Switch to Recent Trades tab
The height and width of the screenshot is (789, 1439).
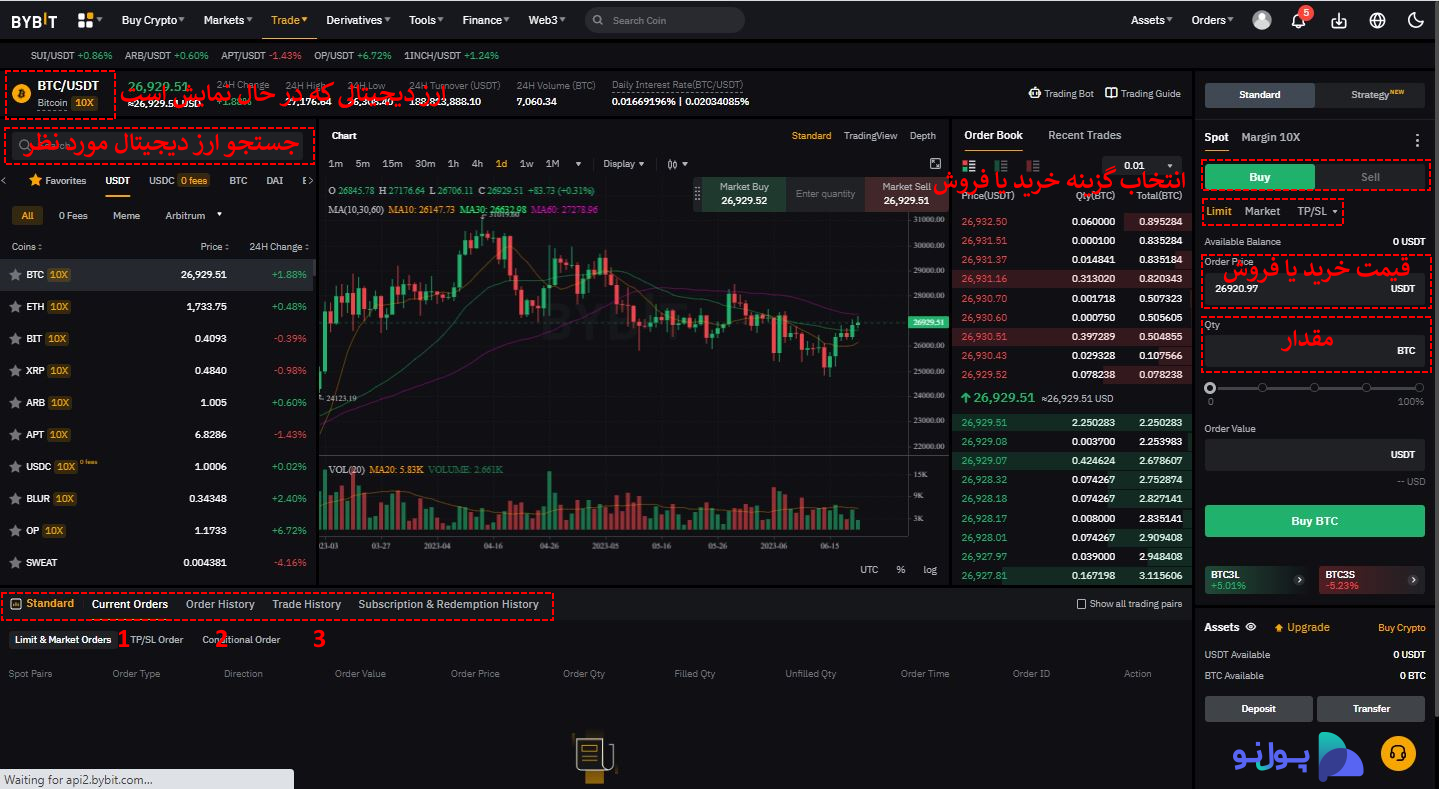tap(1084, 135)
